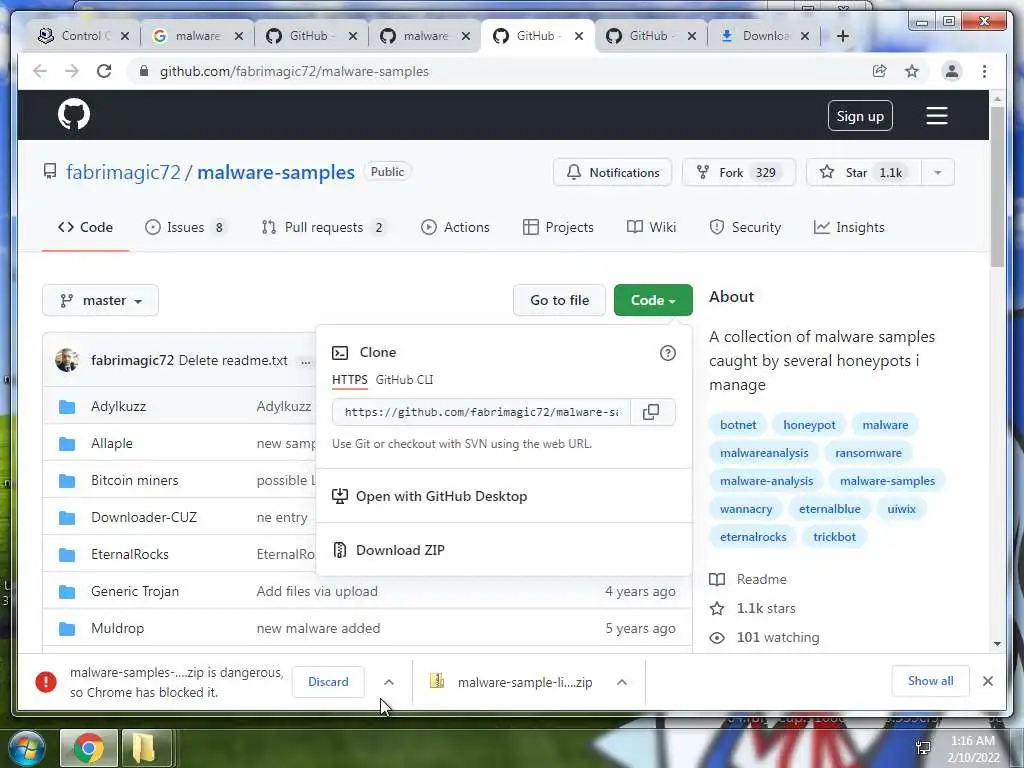The height and width of the screenshot is (768, 1024).
Task: Click the honeypot topic tag
Action: pyautogui.click(x=809, y=425)
